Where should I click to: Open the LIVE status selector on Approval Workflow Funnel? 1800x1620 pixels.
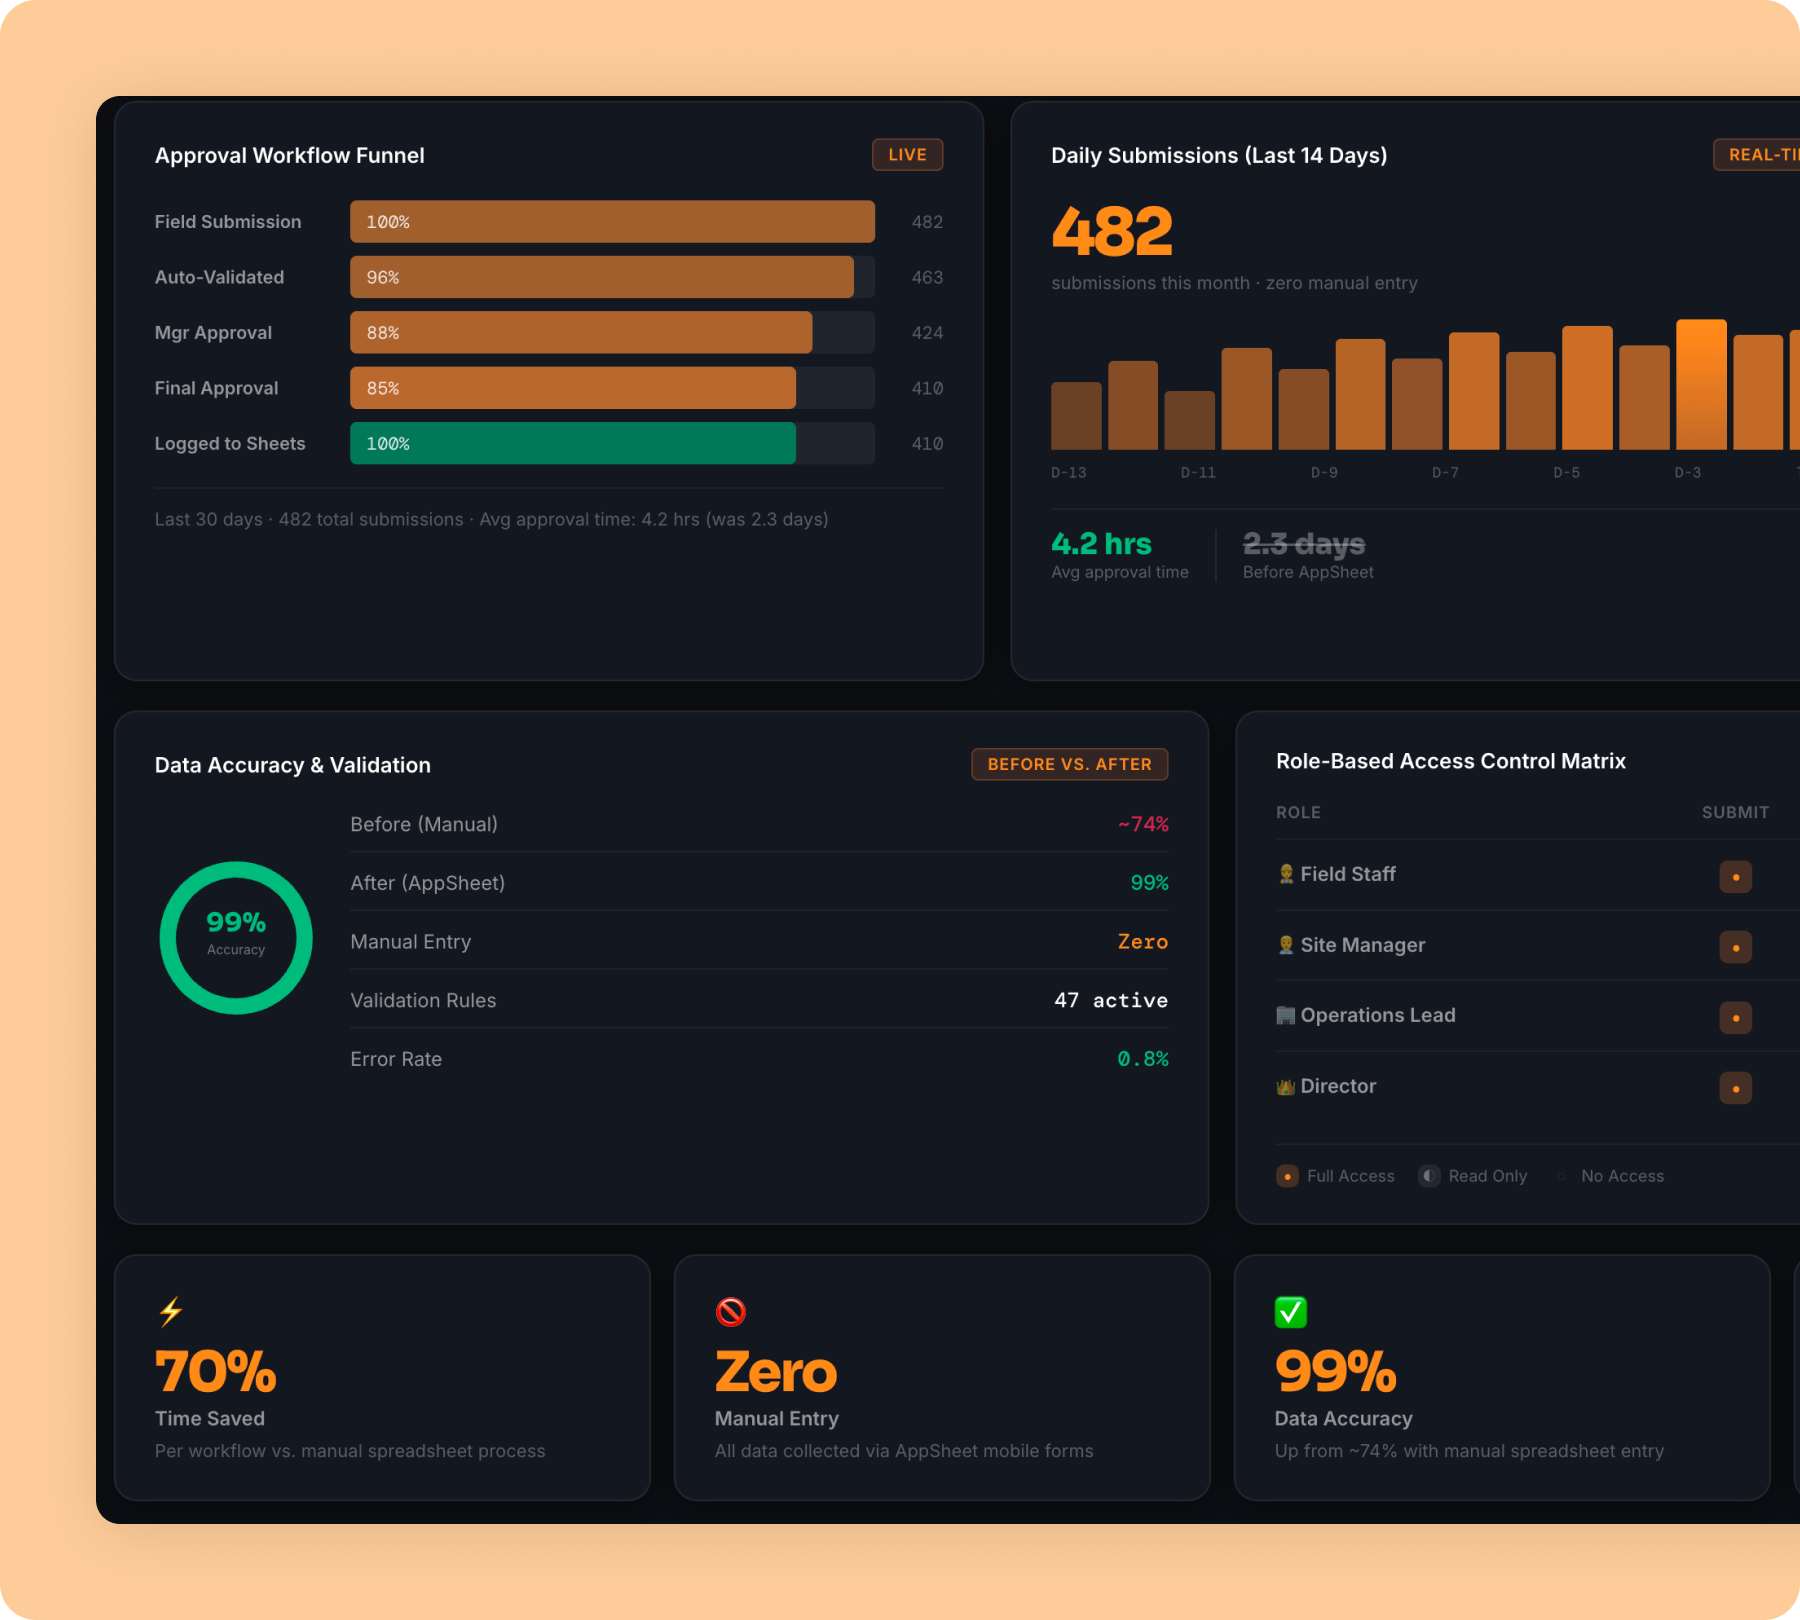click(906, 154)
